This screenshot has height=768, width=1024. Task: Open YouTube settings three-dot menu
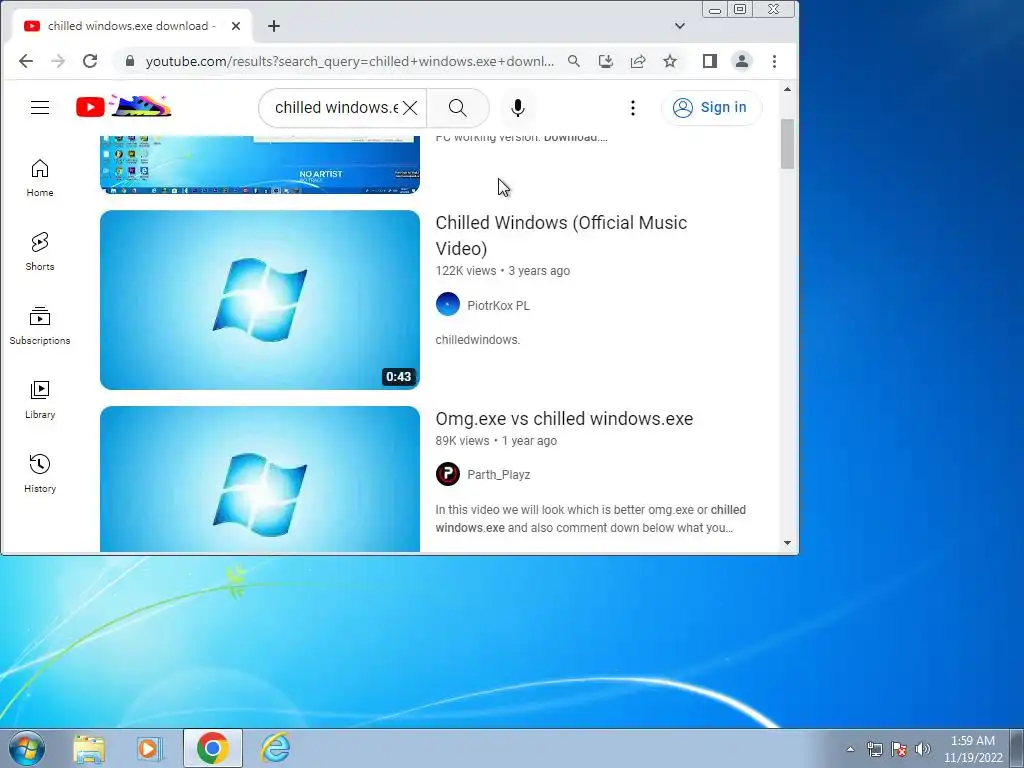point(633,108)
